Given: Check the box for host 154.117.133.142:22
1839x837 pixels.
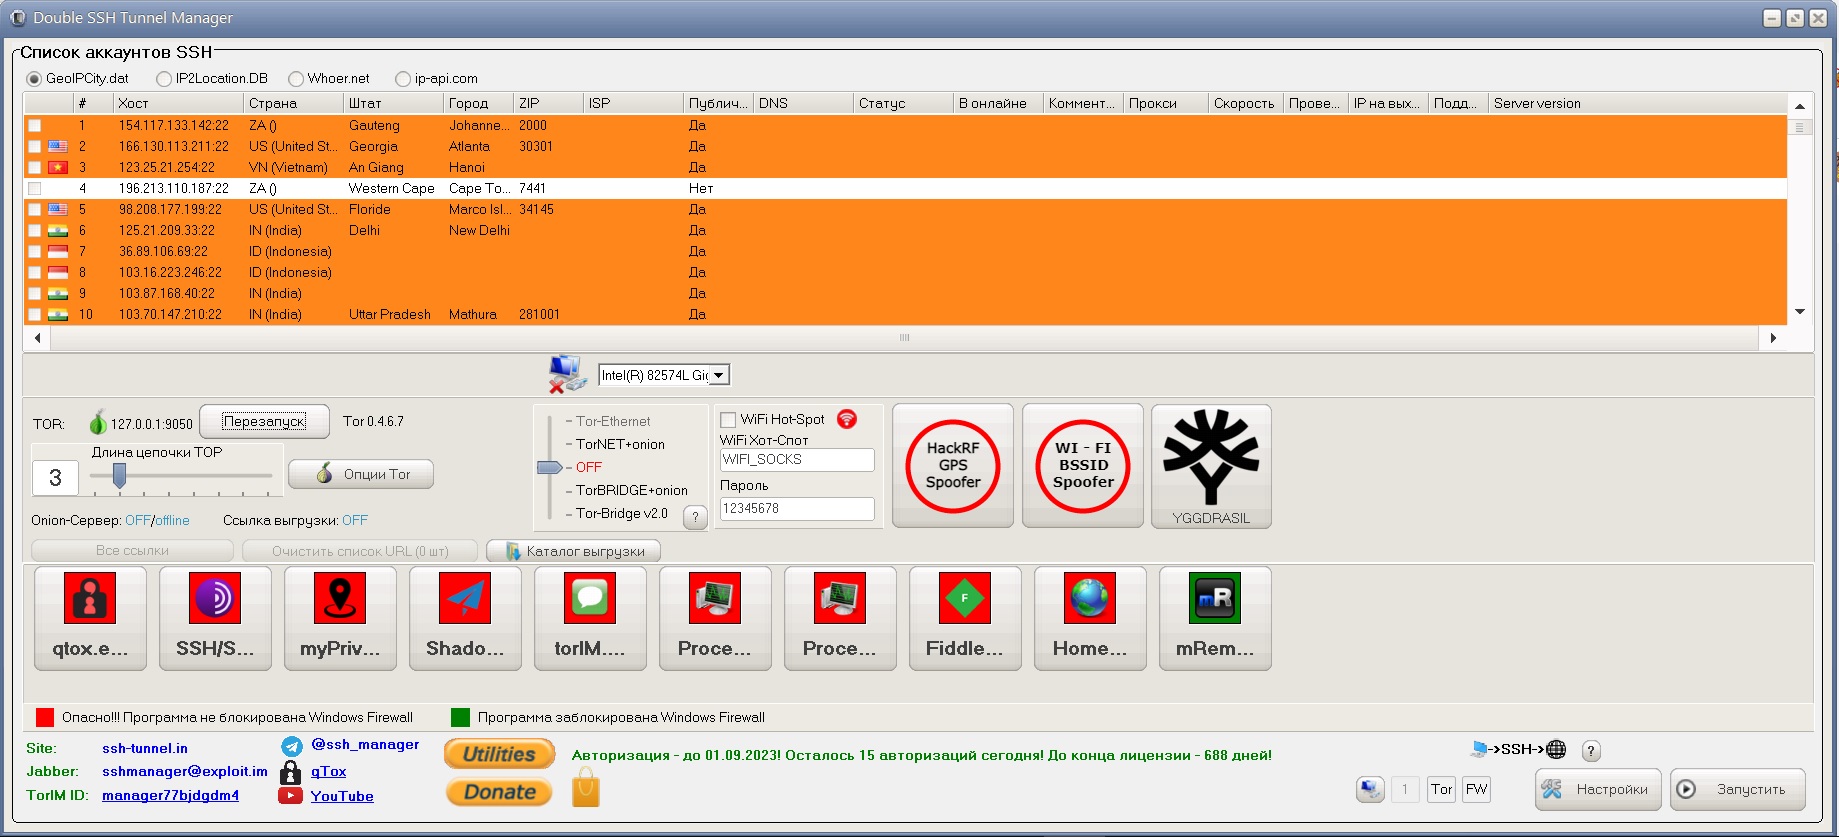Looking at the screenshot, I should click(35, 126).
